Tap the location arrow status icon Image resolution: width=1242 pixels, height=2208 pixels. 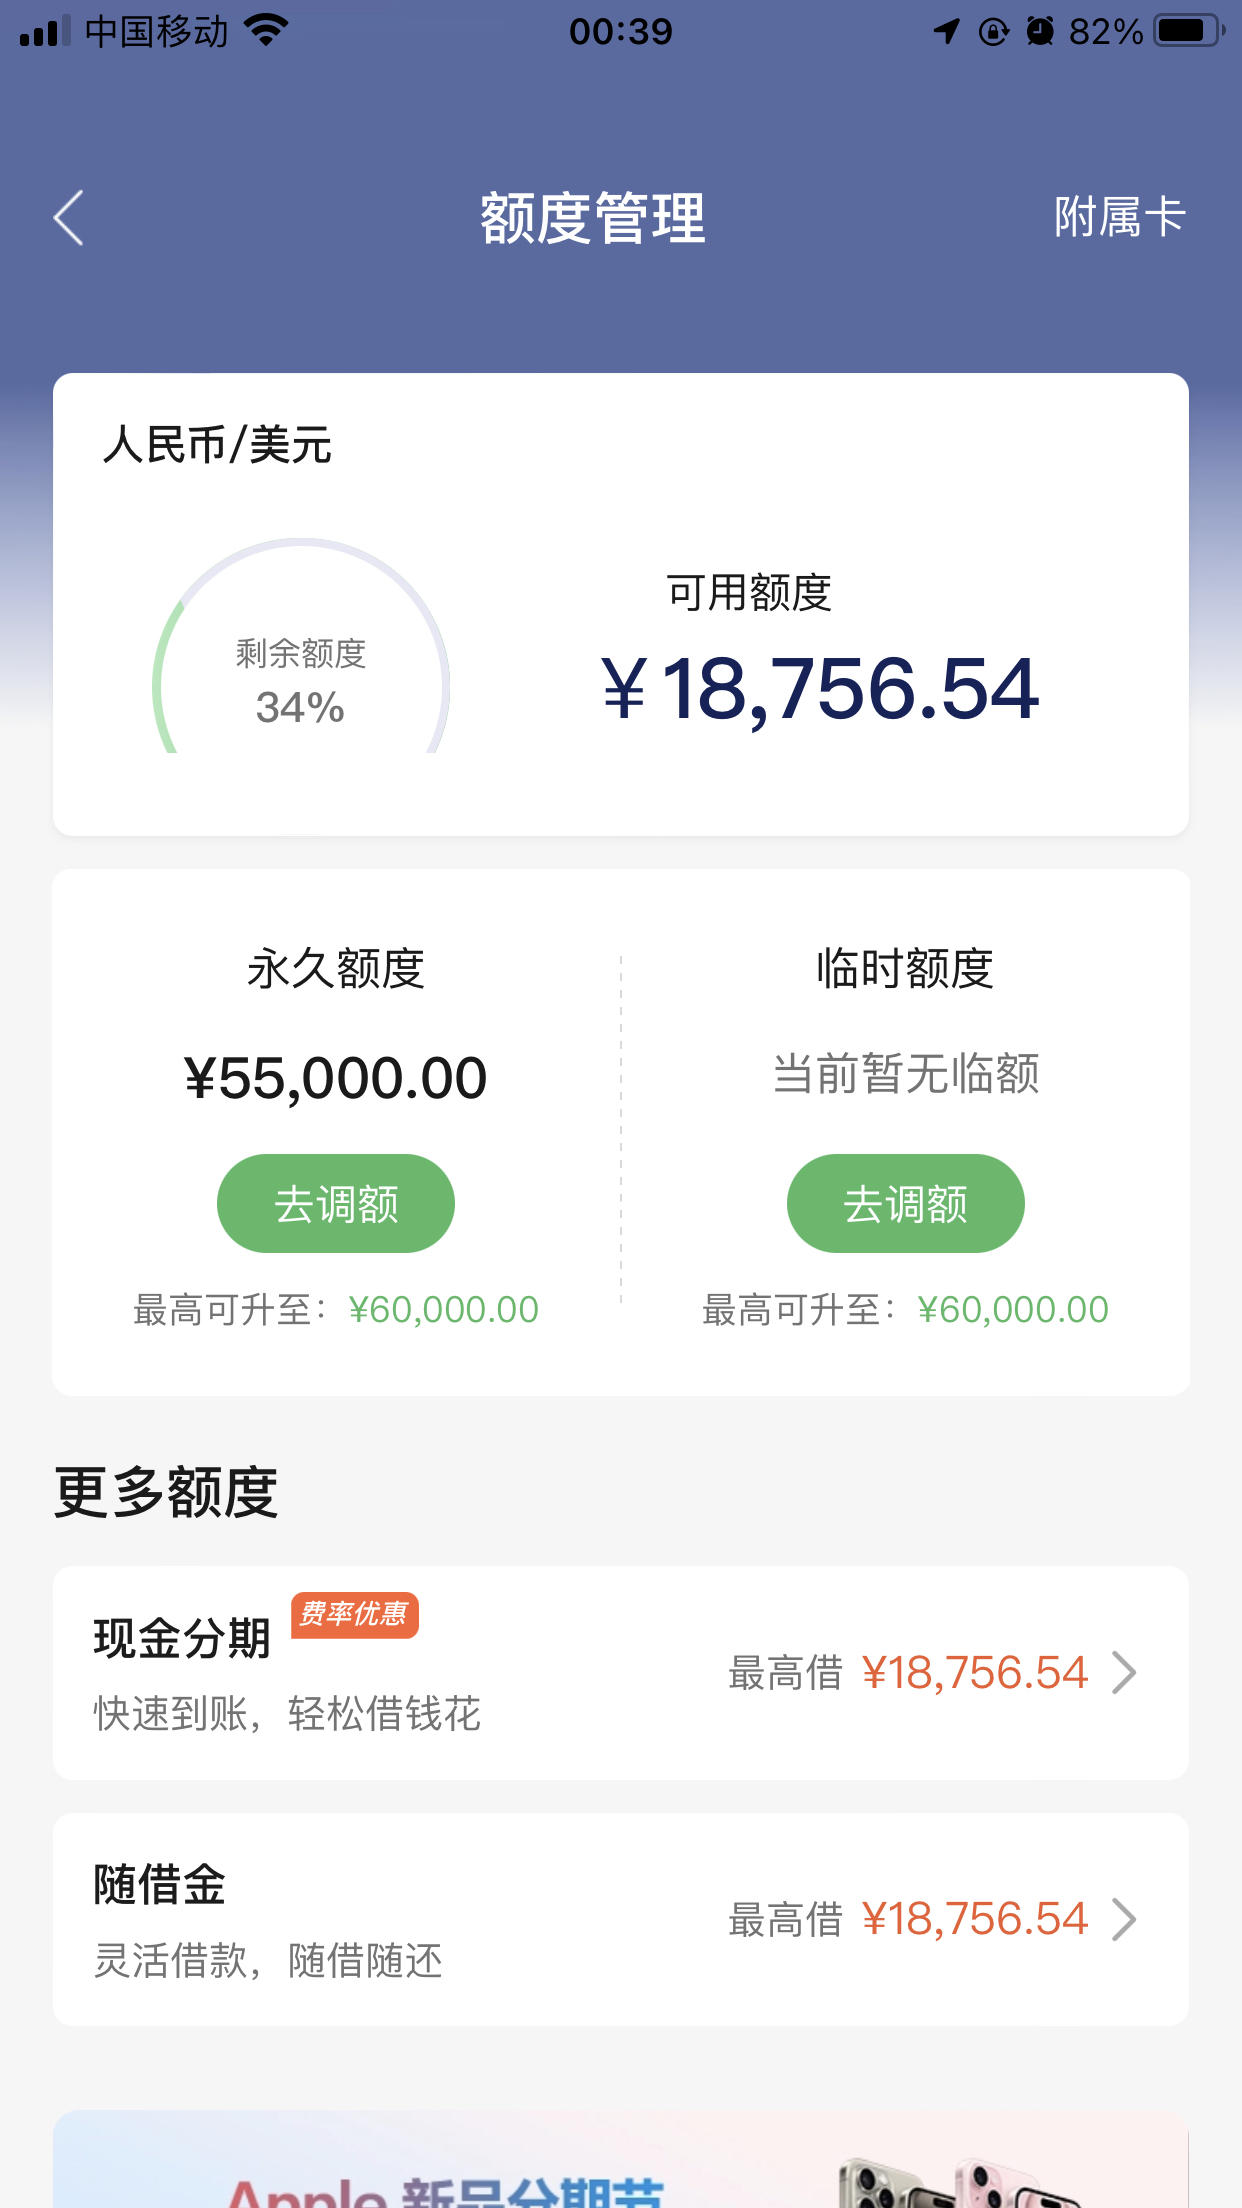pos(946,31)
